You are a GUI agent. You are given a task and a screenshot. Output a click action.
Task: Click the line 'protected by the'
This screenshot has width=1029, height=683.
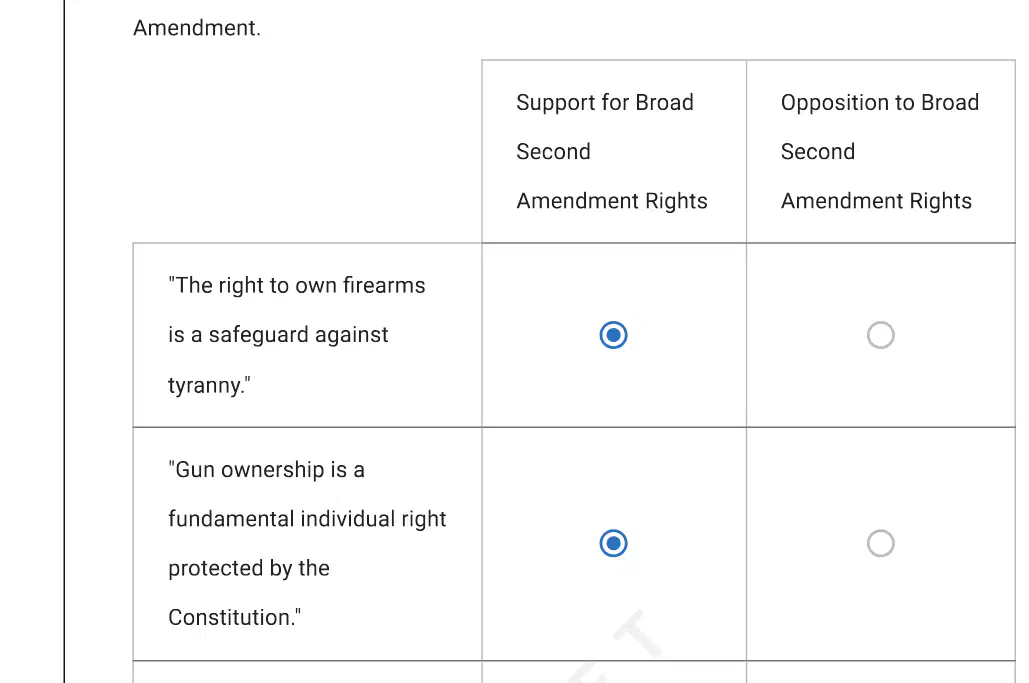[249, 568]
